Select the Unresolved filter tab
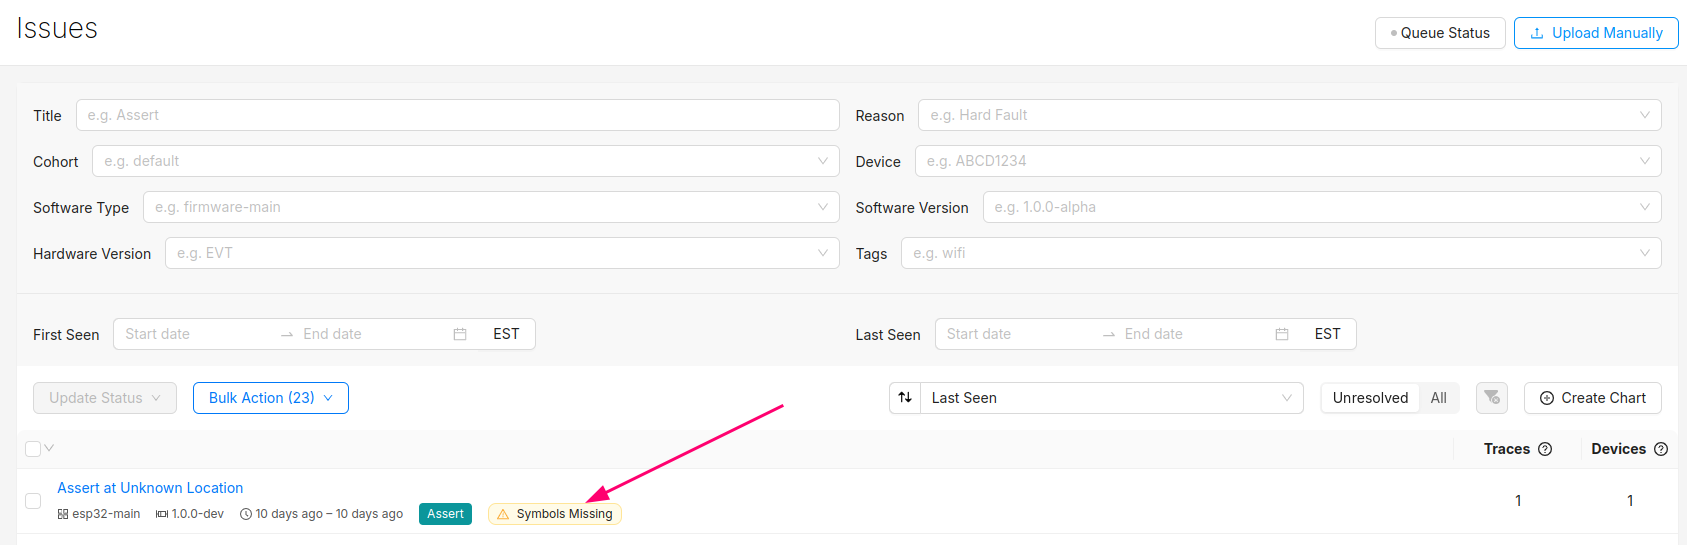Screen dimensions: 1687x545 pyautogui.click(x=1370, y=398)
